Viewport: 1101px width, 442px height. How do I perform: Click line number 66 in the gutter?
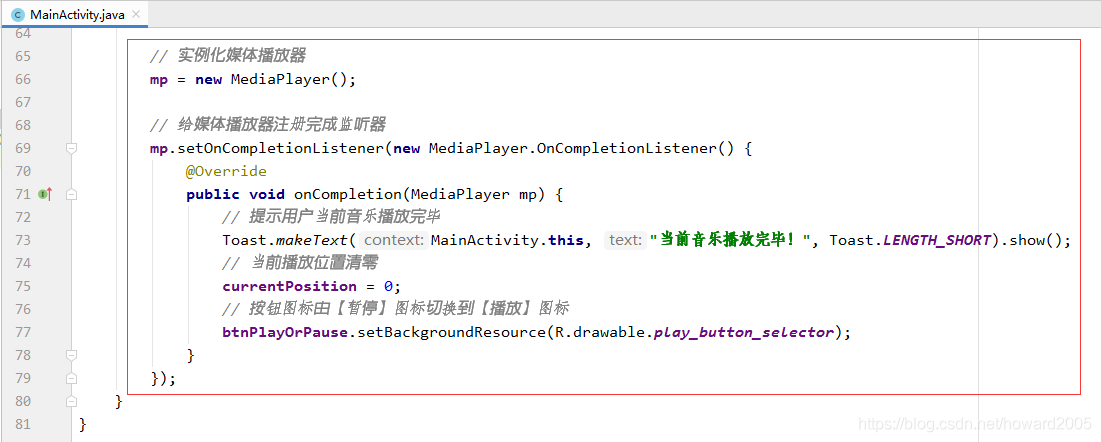point(22,79)
